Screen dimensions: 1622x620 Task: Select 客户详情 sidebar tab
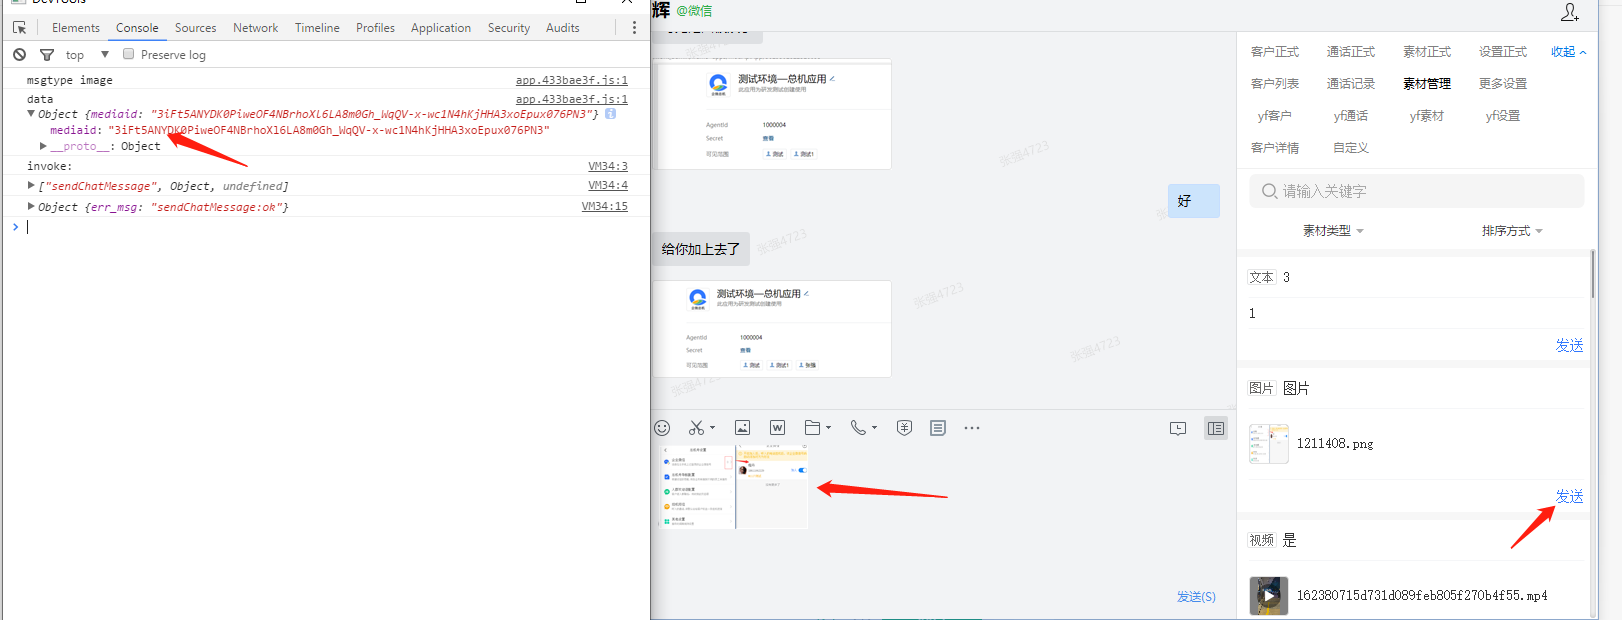point(1275,148)
